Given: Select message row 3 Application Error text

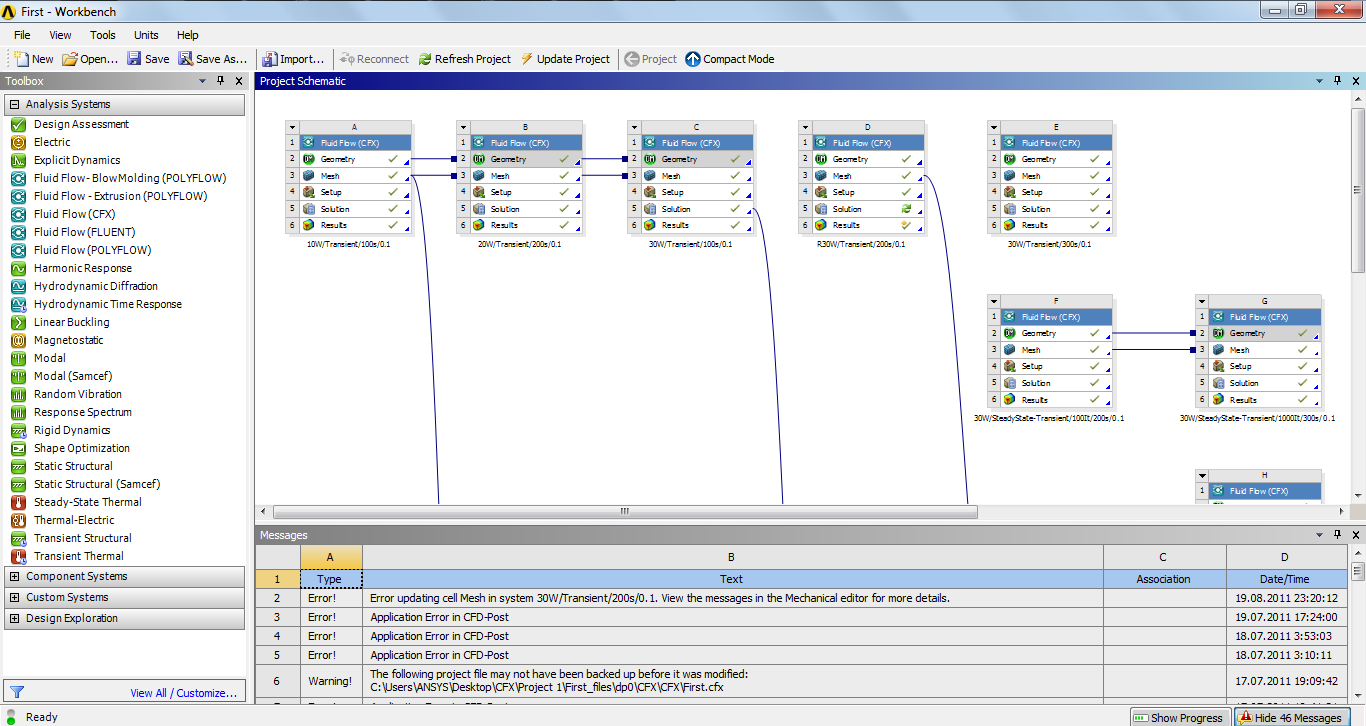Looking at the screenshot, I should (439, 617).
